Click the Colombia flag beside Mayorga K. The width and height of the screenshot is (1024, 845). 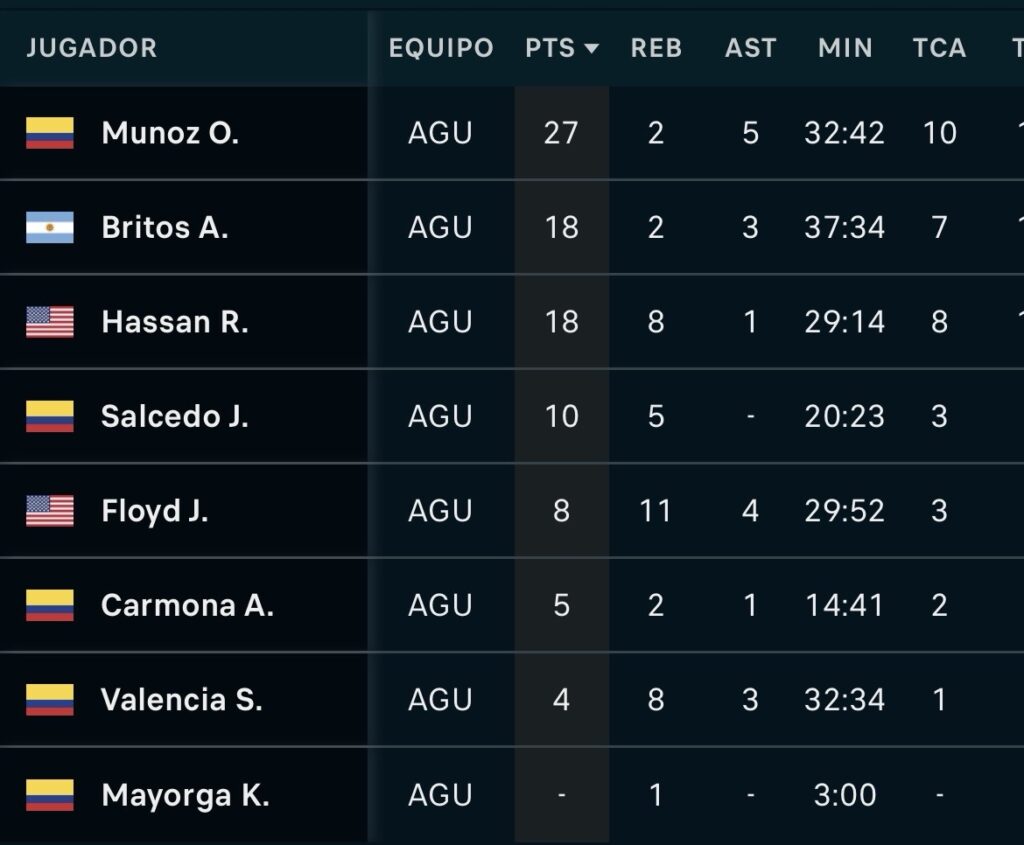point(50,795)
